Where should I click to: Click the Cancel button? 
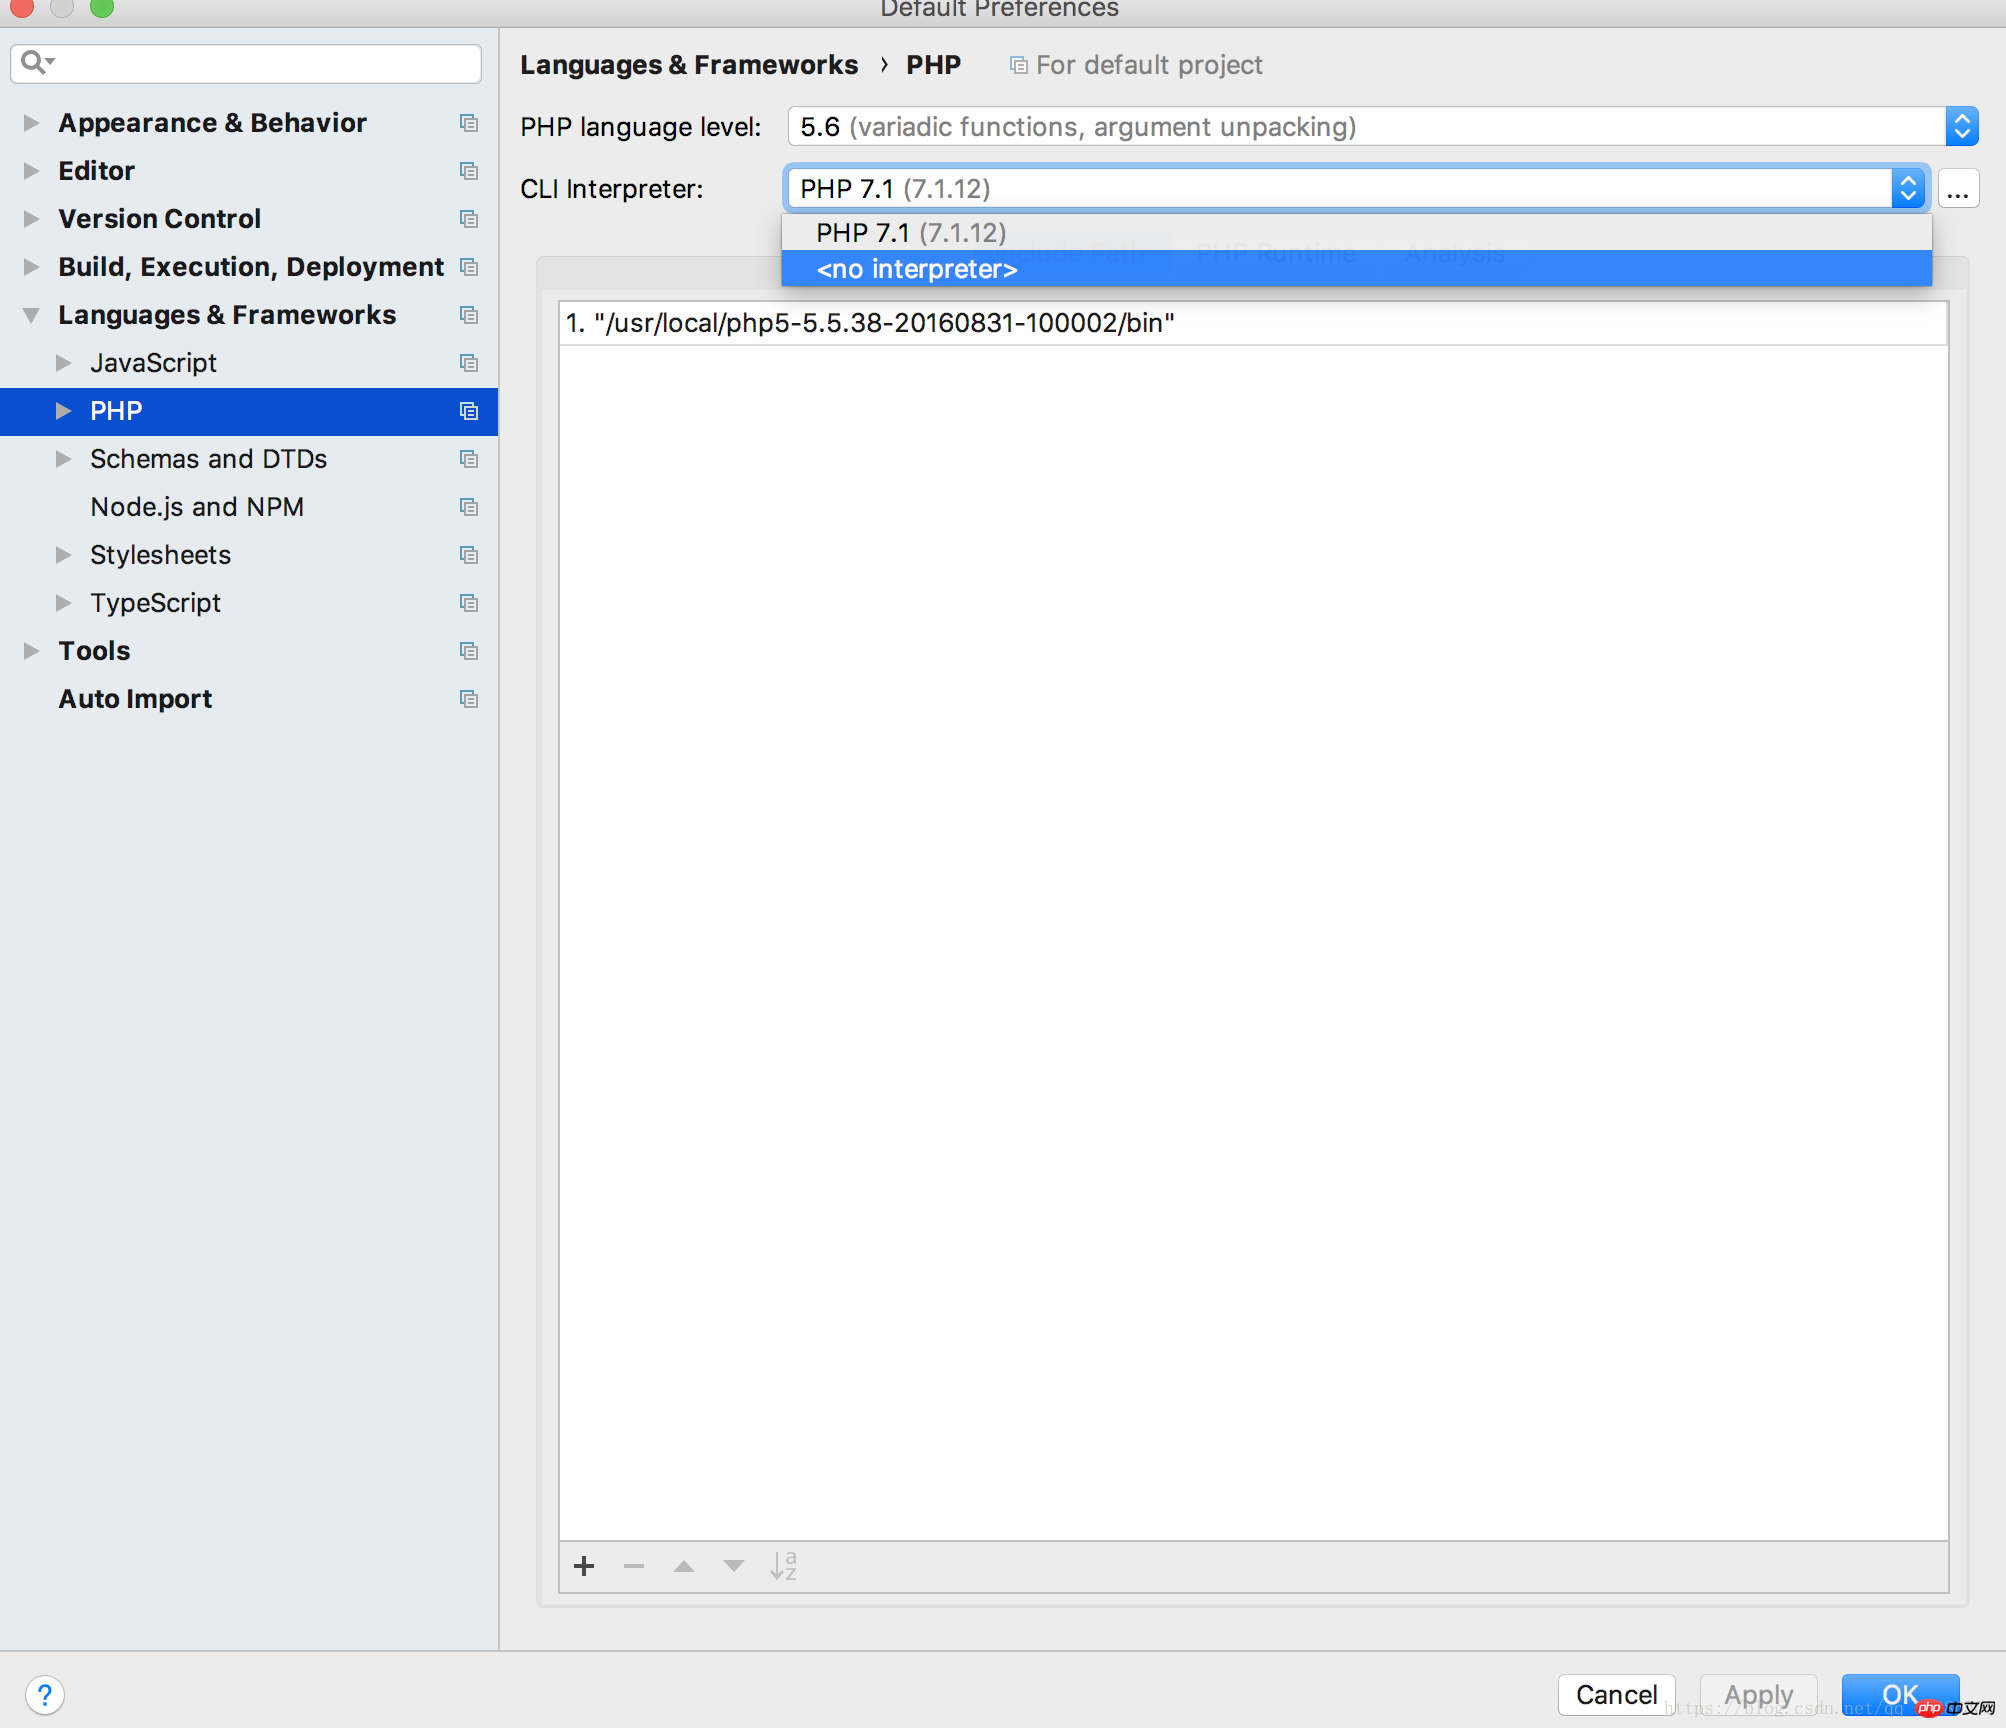[1616, 1694]
